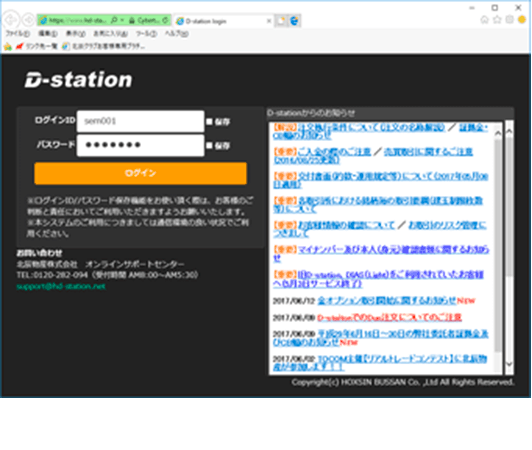Click the Edge icon next to new tab button
The width and height of the screenshot is (532, 450).
point(294,21)
